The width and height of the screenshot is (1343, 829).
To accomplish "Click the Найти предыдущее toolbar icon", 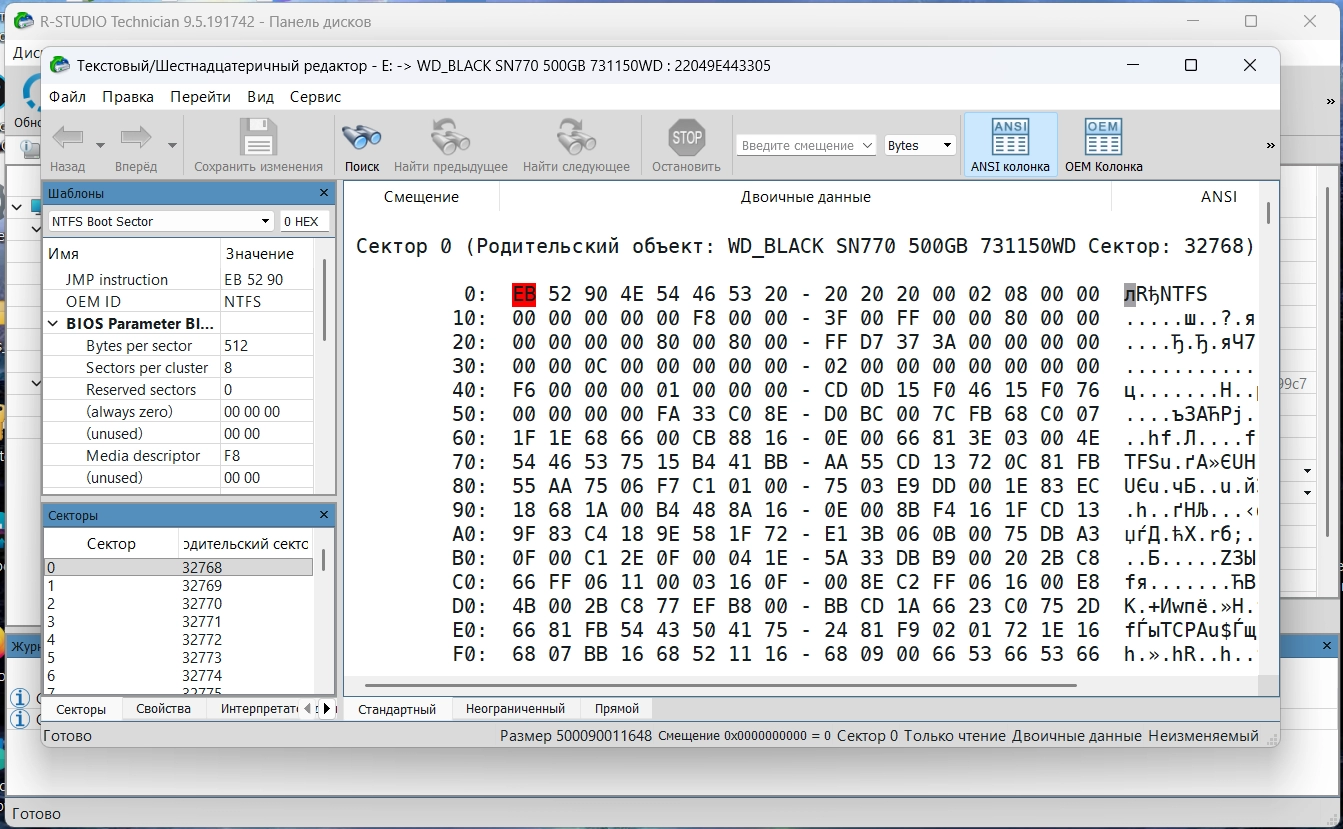I will pyautogui.click(x=450, y=137).
